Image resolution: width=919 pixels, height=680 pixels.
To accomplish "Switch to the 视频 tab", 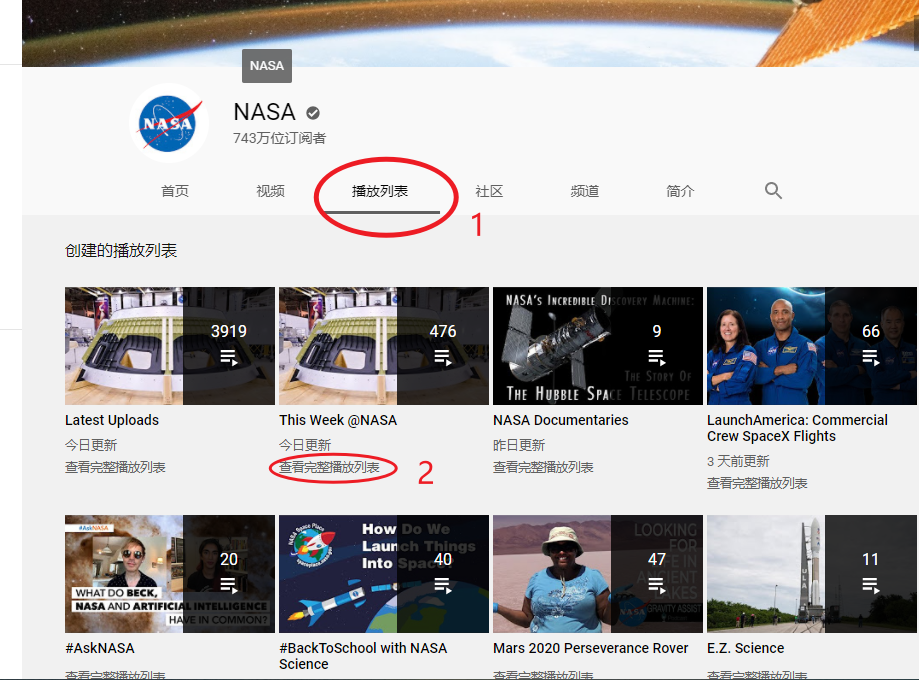I will [x=270, y=191].
